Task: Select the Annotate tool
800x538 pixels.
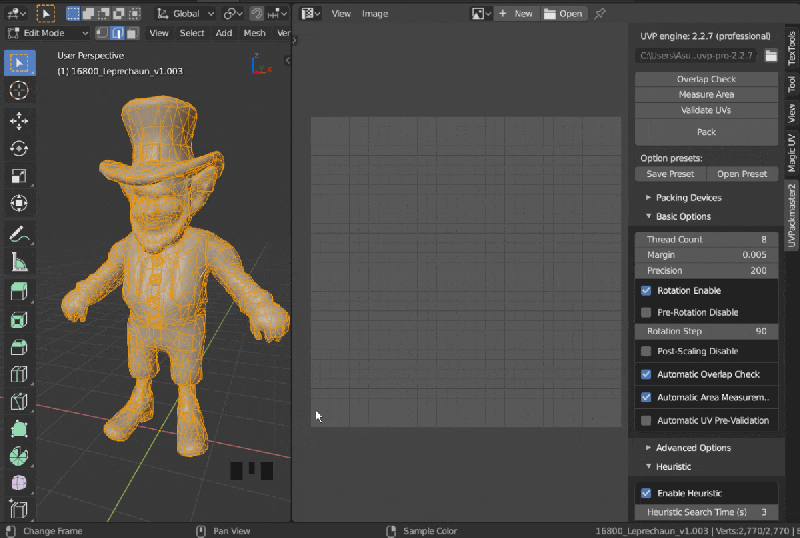Action: point(19,234)
